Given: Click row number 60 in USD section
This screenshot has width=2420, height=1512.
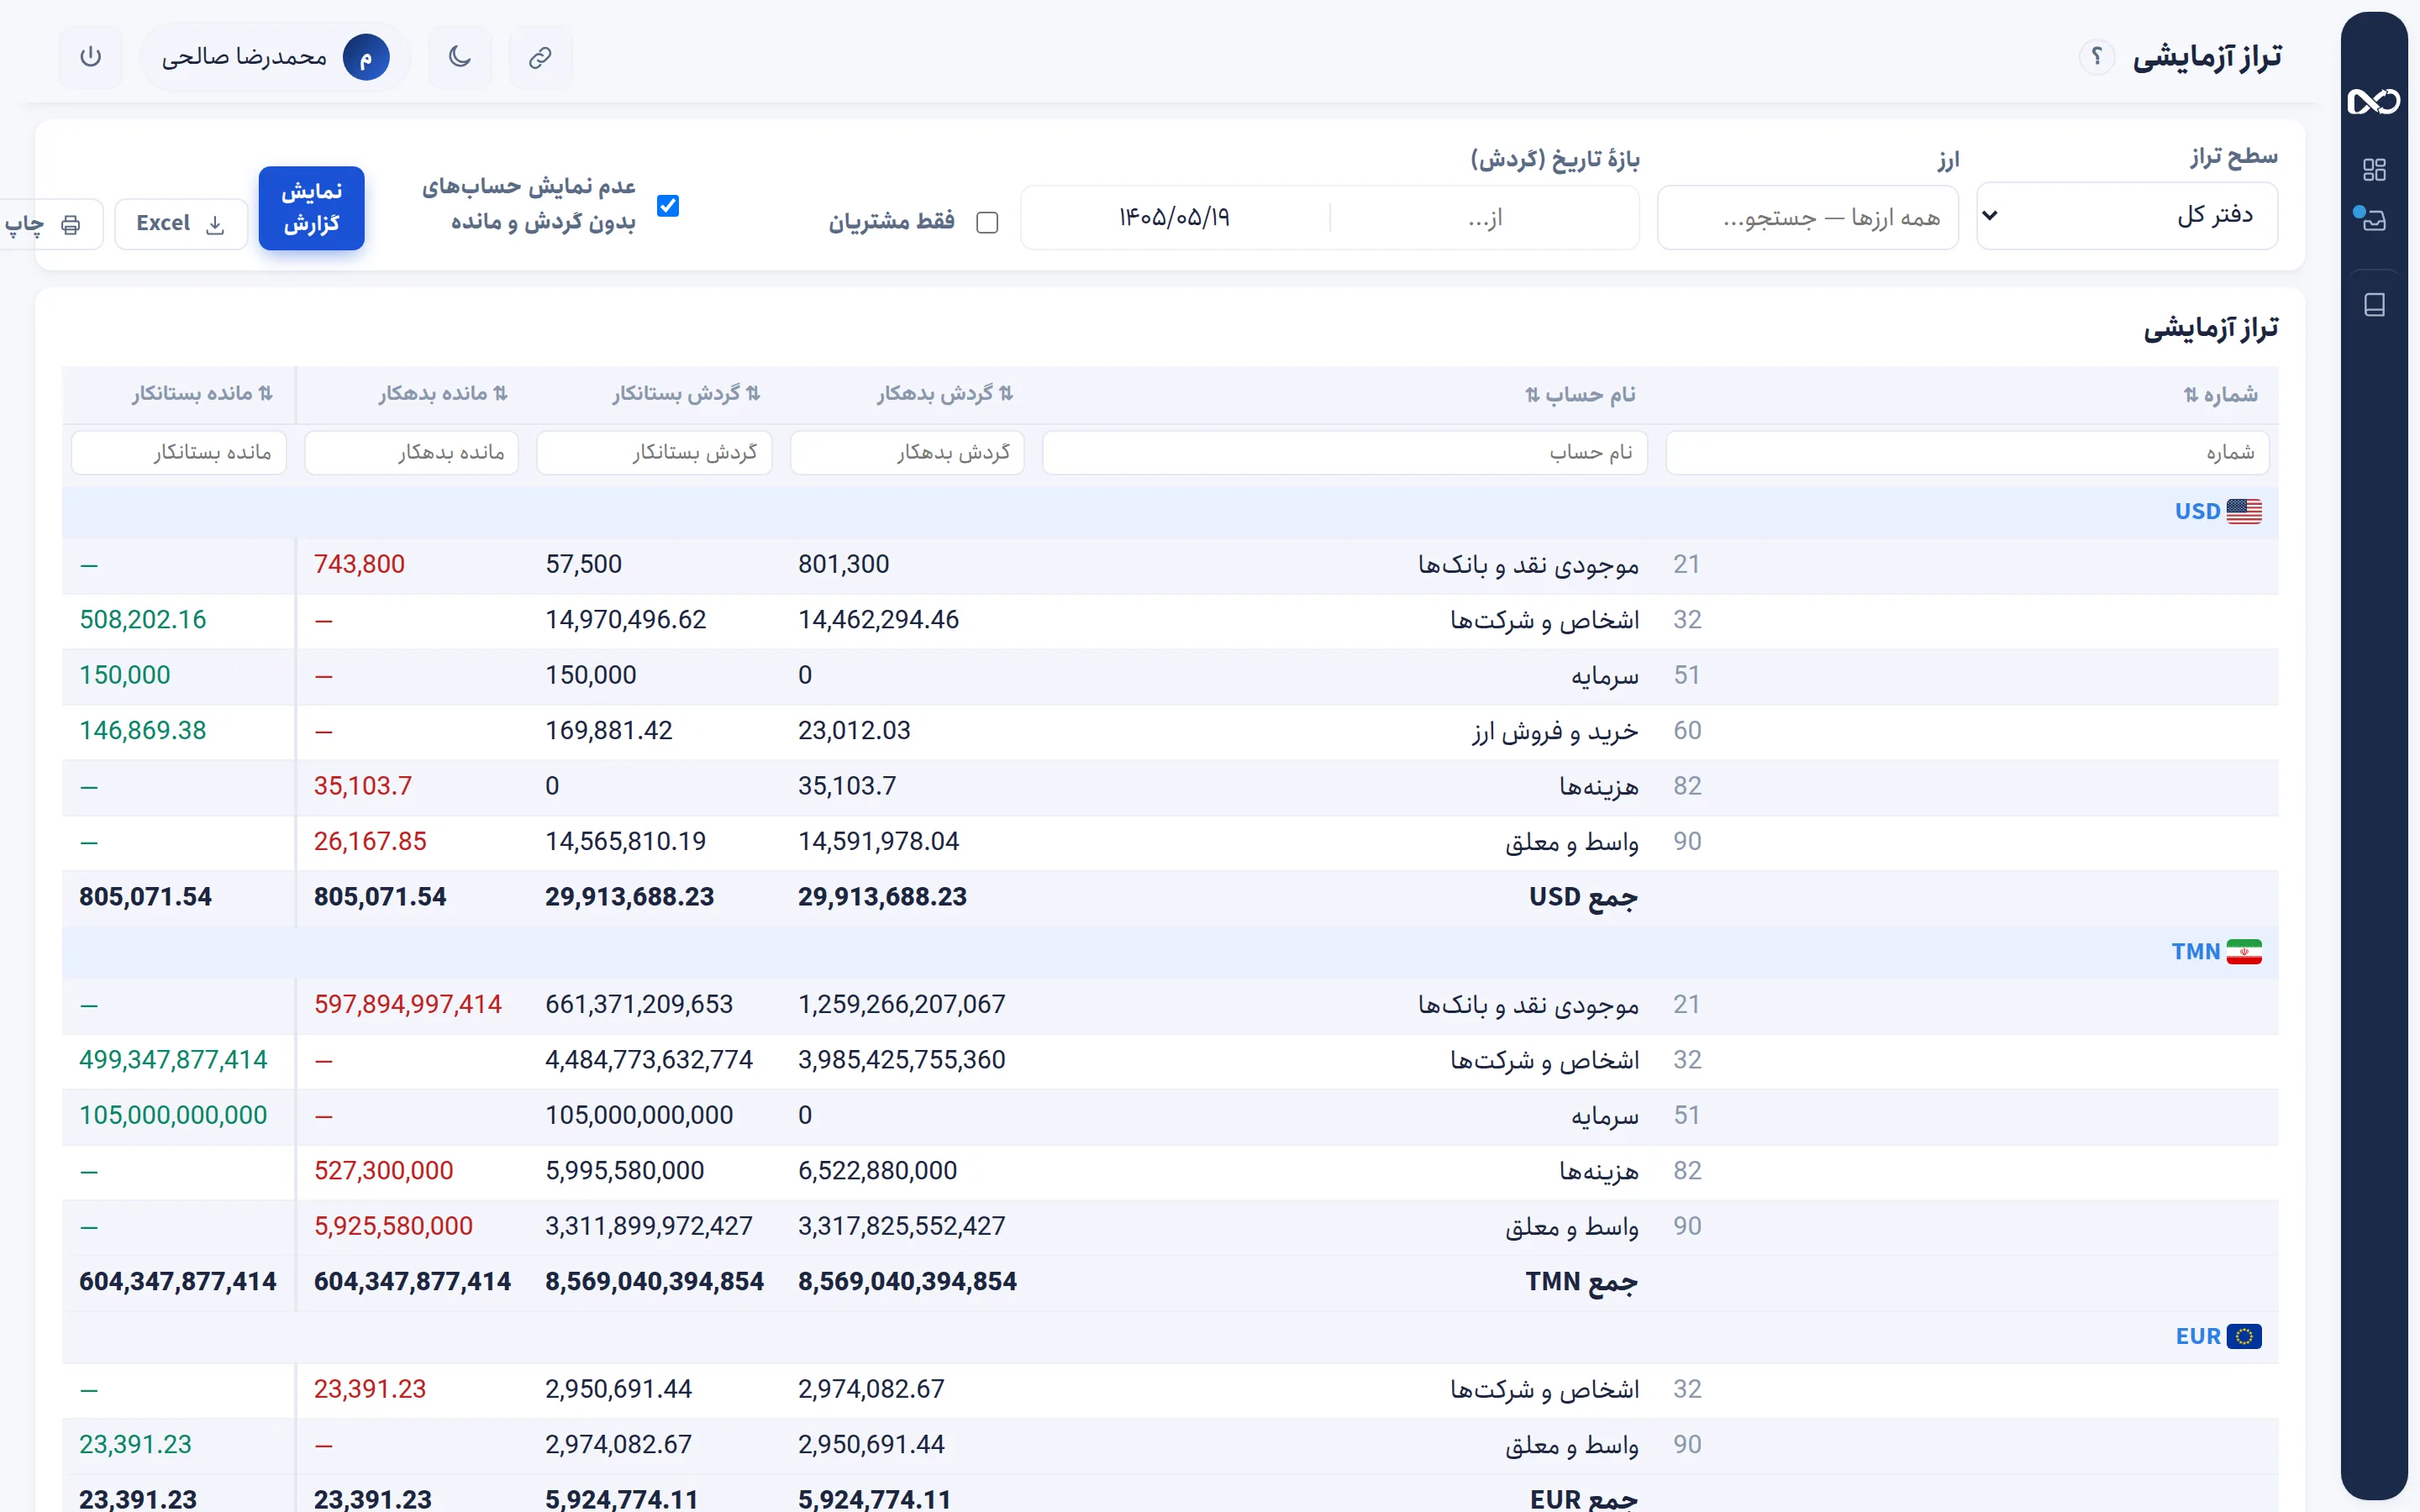Looking at the screenshot, I should click(x=1687, y=730).
